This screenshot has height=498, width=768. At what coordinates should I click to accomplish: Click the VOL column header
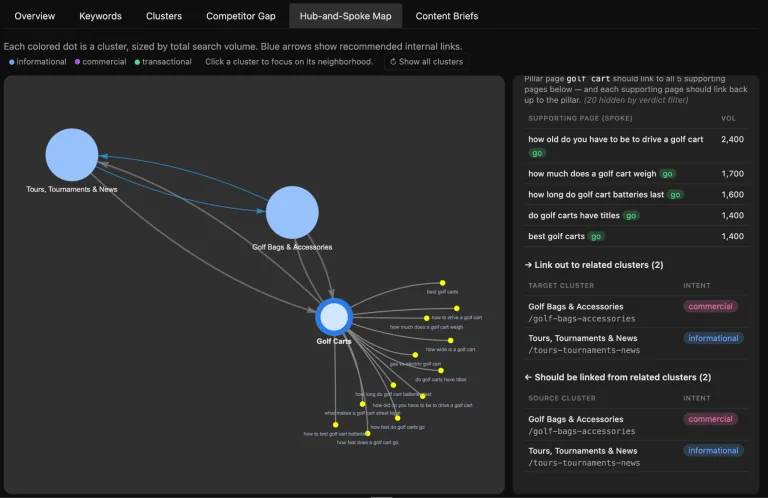point(728,119)
